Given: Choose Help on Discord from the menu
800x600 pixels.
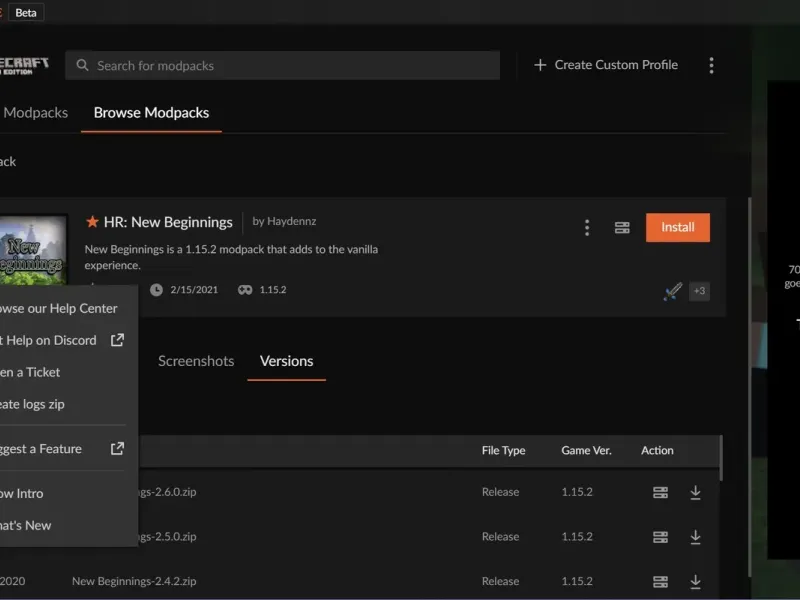Looking at the screenshot, I should click(x=50, y=340).
